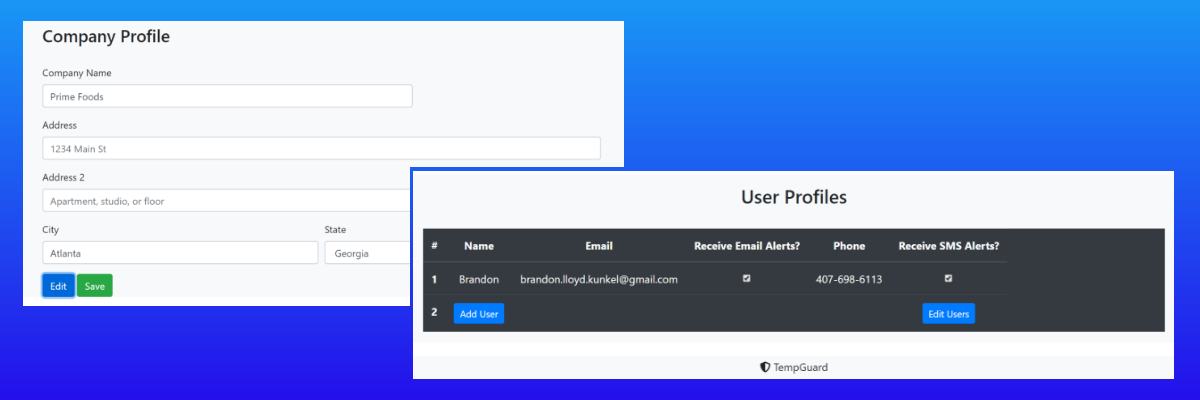Focus the Company Name field with Prime Foods
Viewport: 1200px width, 400px height.
coord(227,96)
